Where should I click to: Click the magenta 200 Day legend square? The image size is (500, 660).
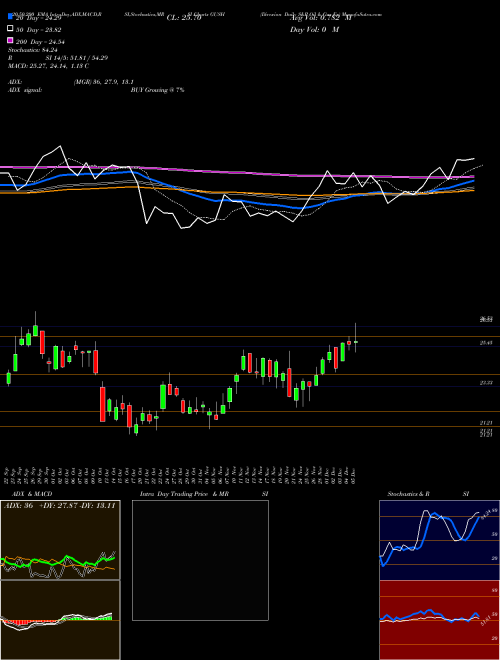point(10,41)
